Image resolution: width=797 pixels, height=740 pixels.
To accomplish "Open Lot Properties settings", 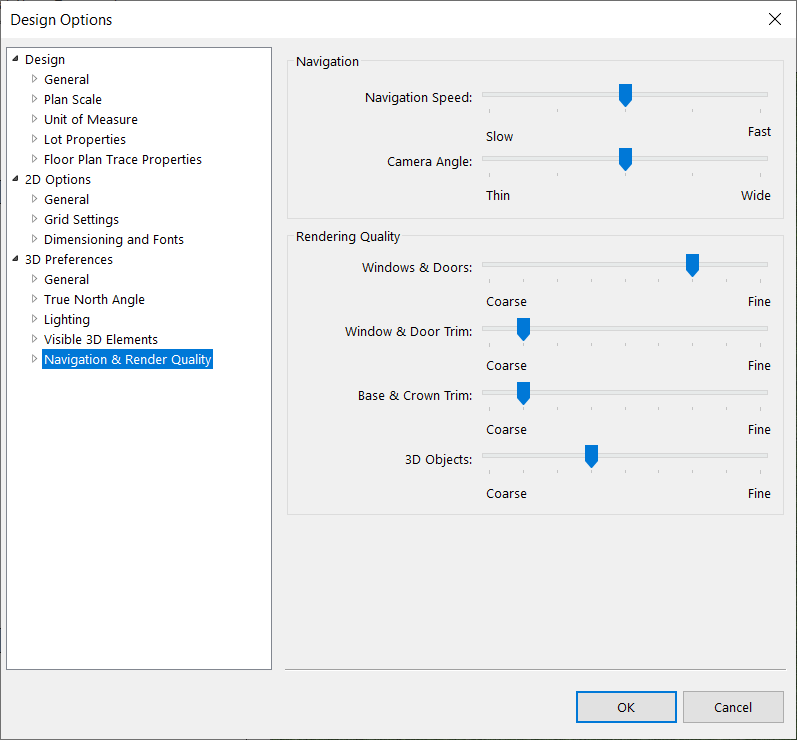I will (85, 139).
